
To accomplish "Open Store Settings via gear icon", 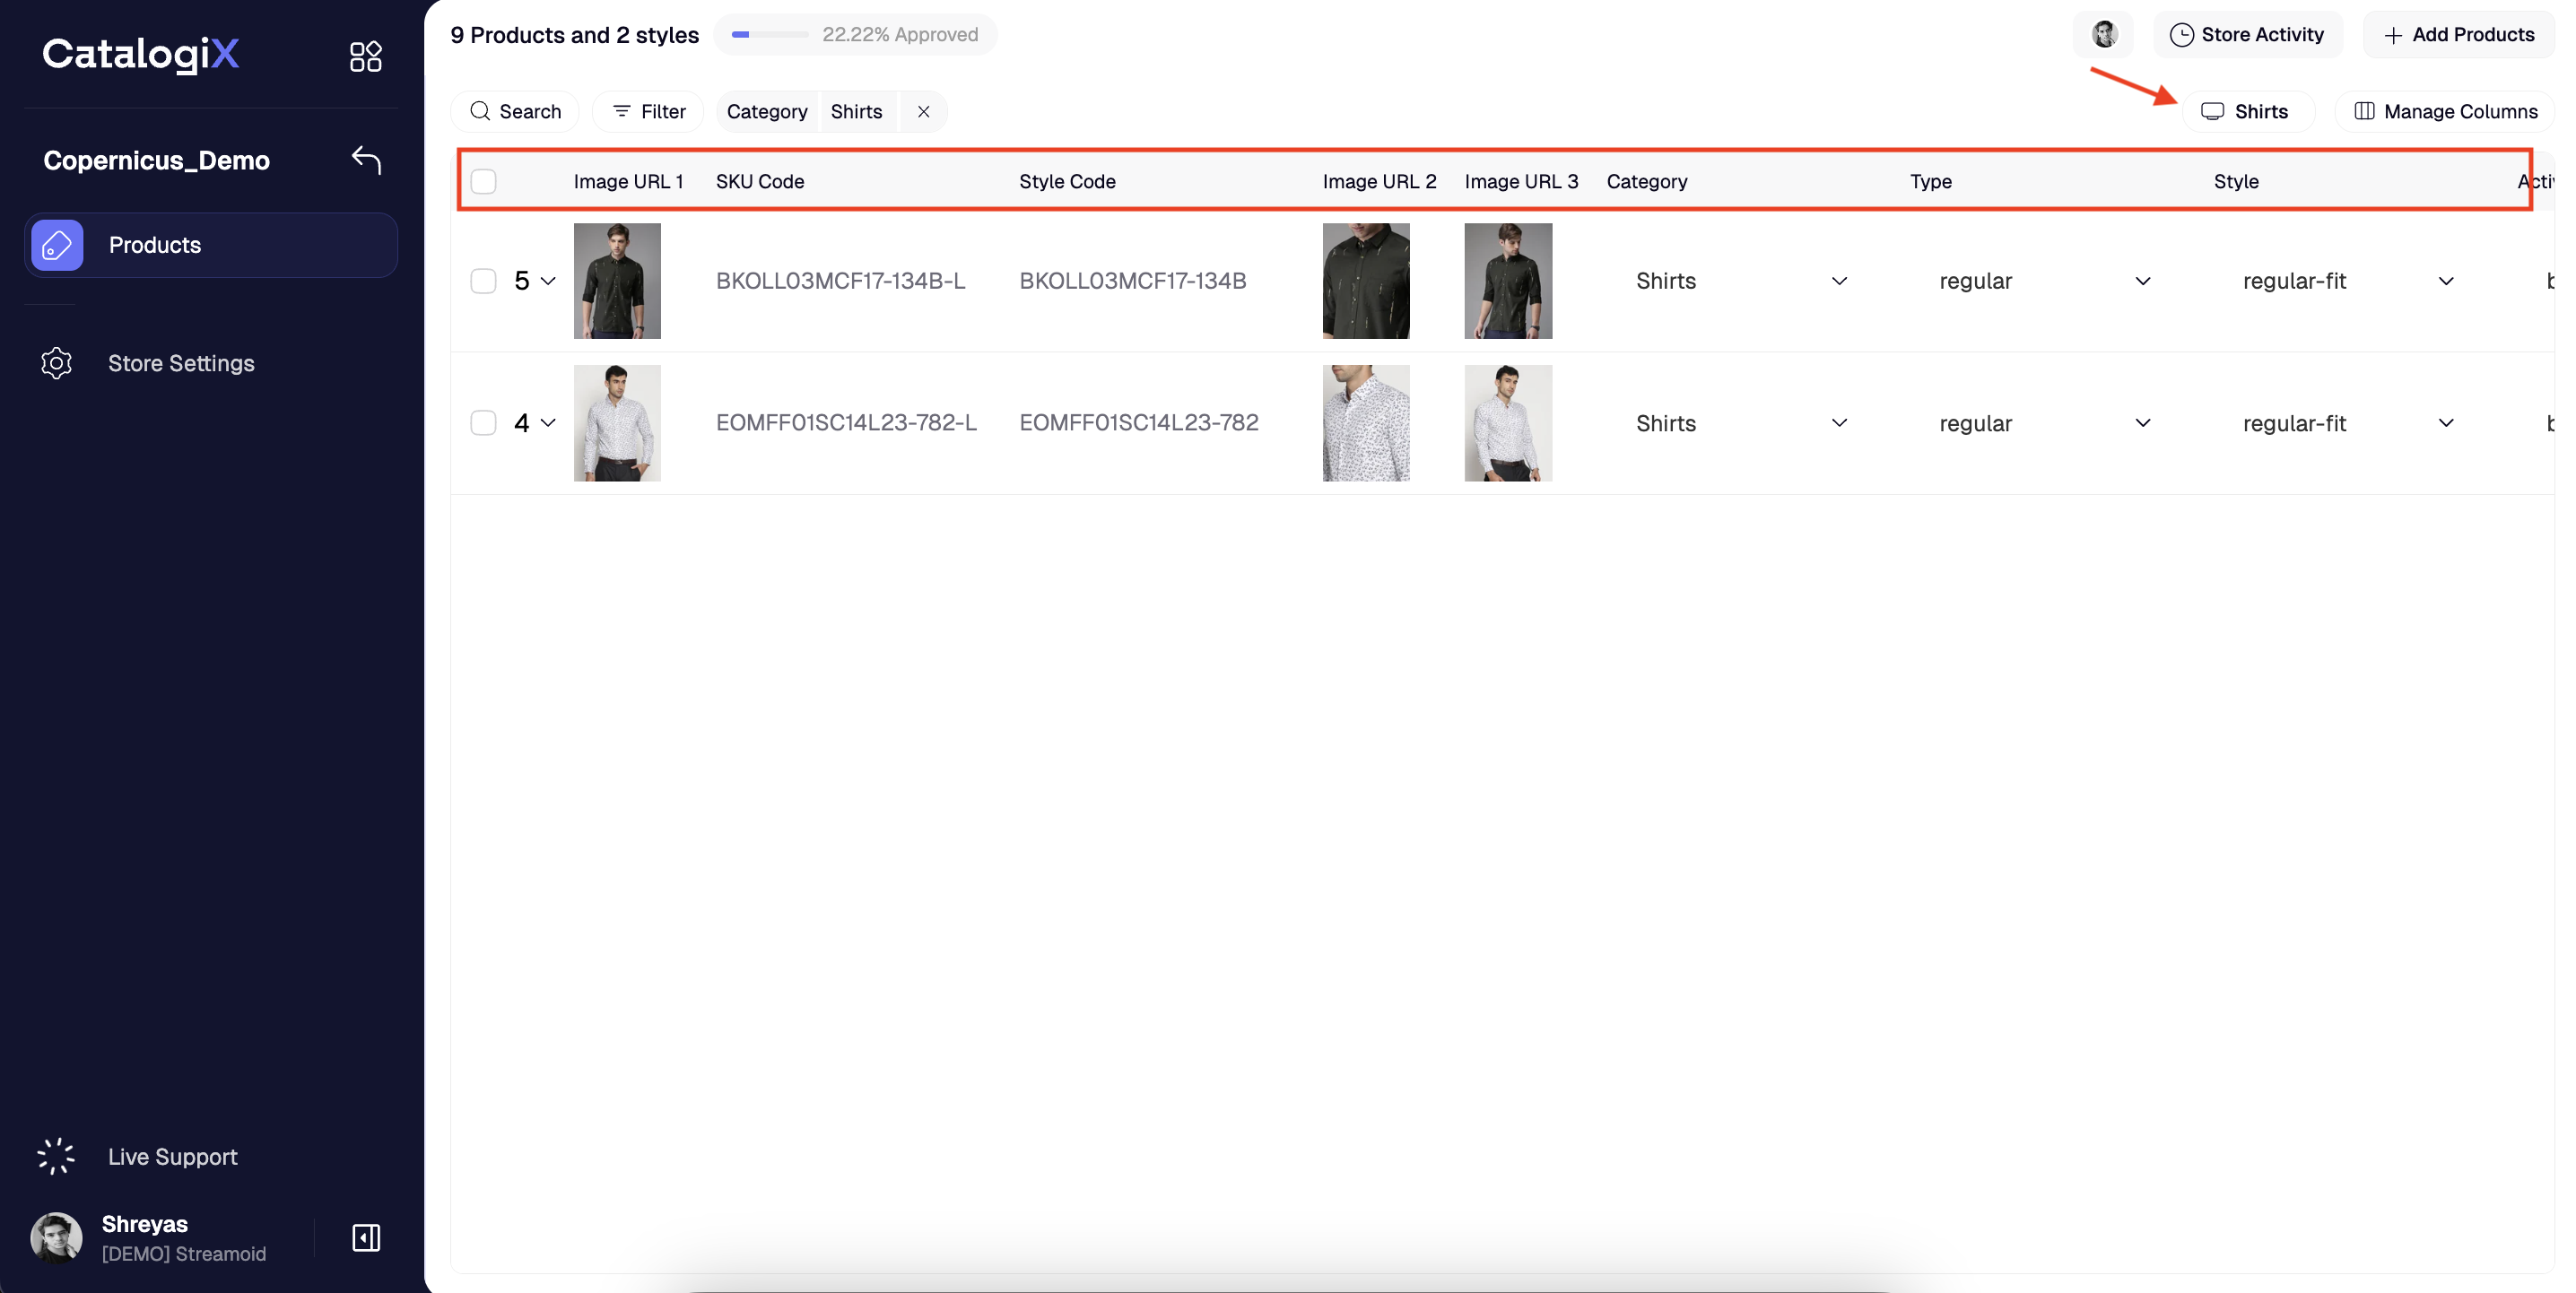I will (x=57, y=363).
